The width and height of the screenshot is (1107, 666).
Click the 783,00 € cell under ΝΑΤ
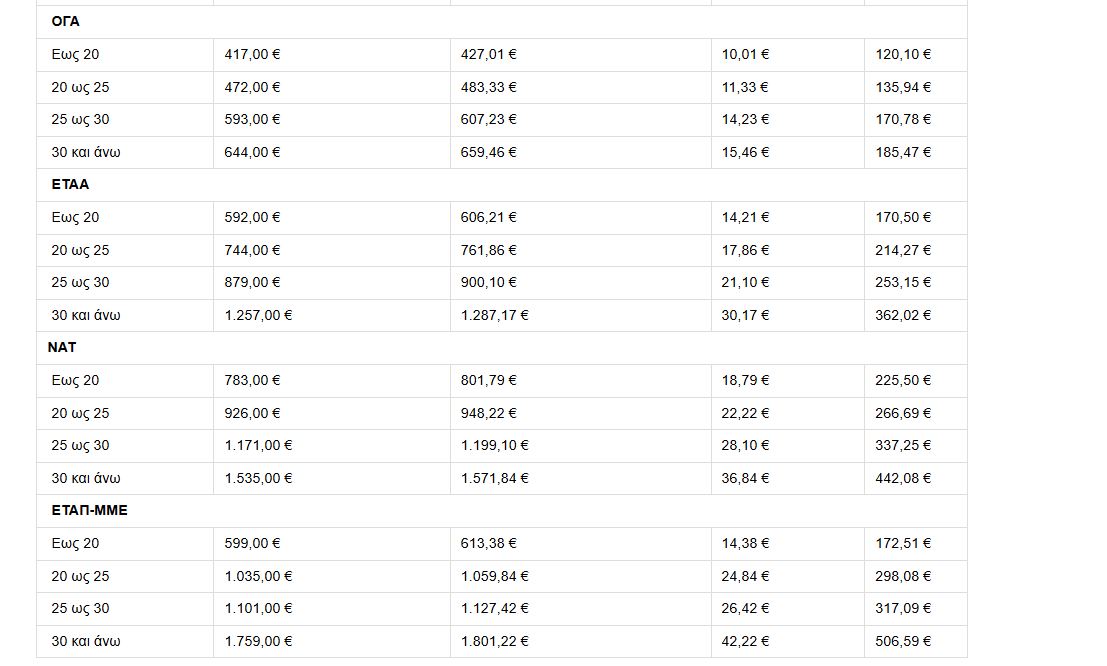tap(252, 381)
